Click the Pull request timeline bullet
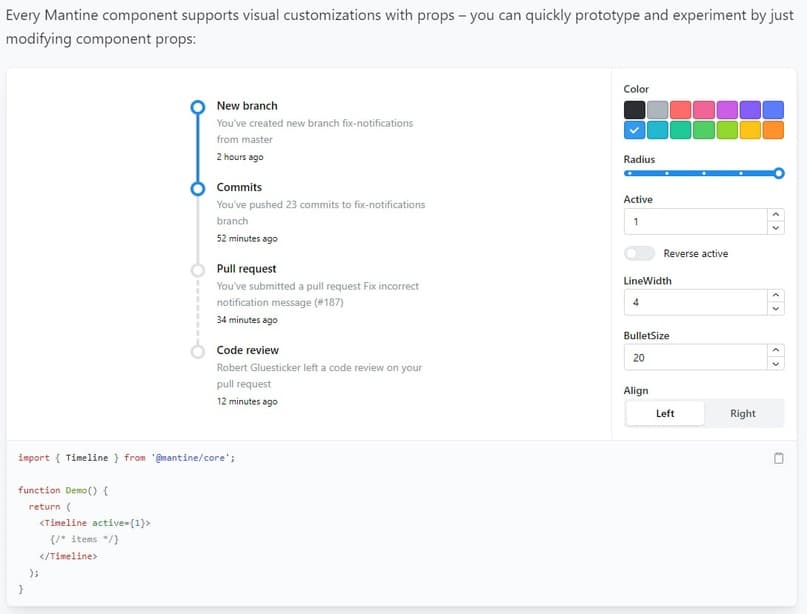 pos(197,269)
